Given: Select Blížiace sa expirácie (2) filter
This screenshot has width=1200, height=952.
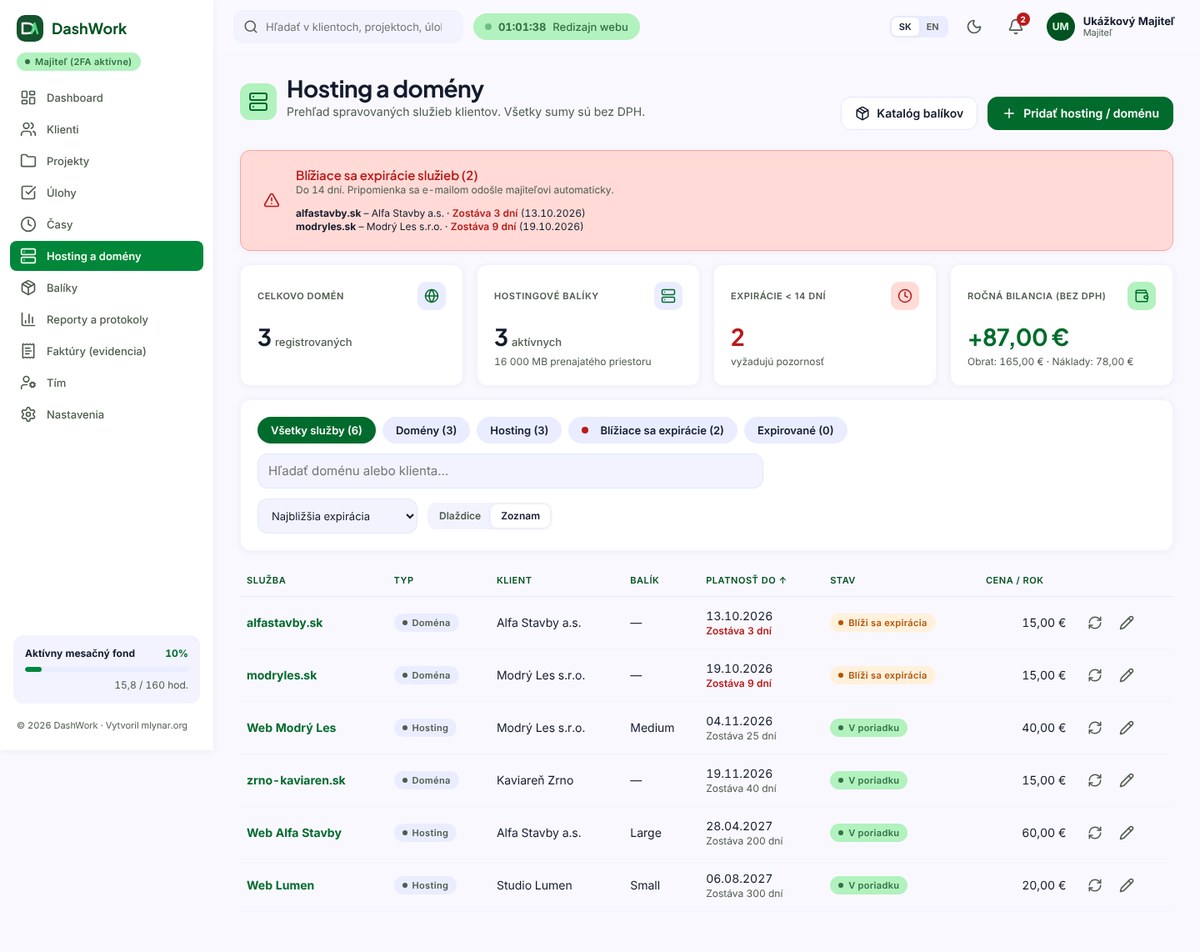Looking at the screenshot, I should (653, 430).
